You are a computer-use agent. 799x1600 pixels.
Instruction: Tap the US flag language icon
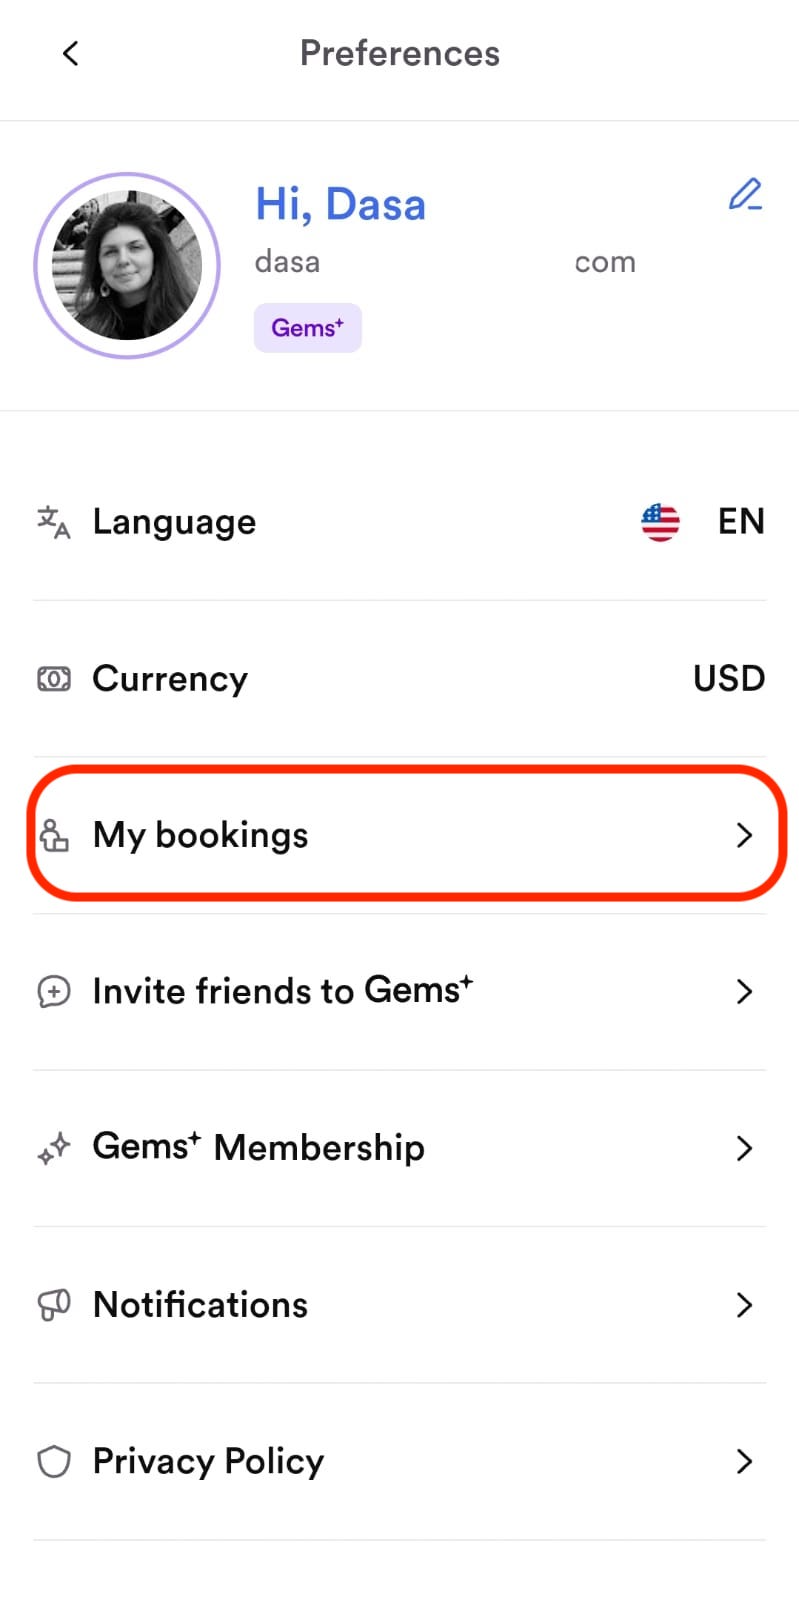(x=660, y=522)
